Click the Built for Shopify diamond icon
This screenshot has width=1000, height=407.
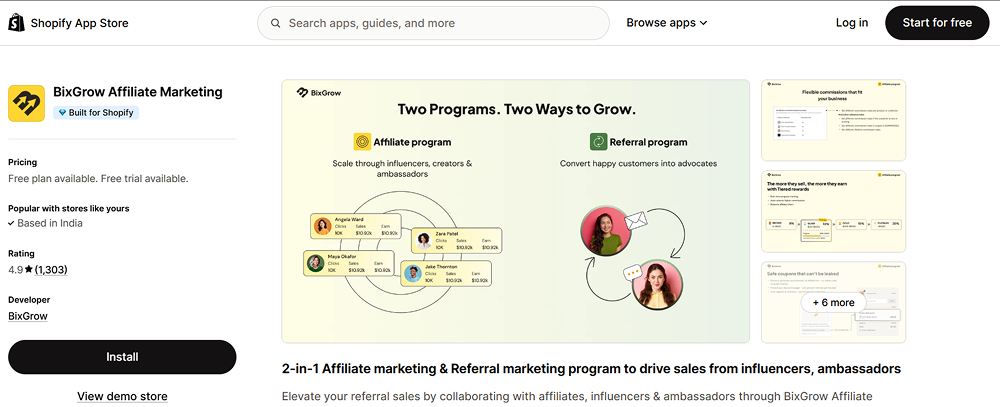(62, 112)
